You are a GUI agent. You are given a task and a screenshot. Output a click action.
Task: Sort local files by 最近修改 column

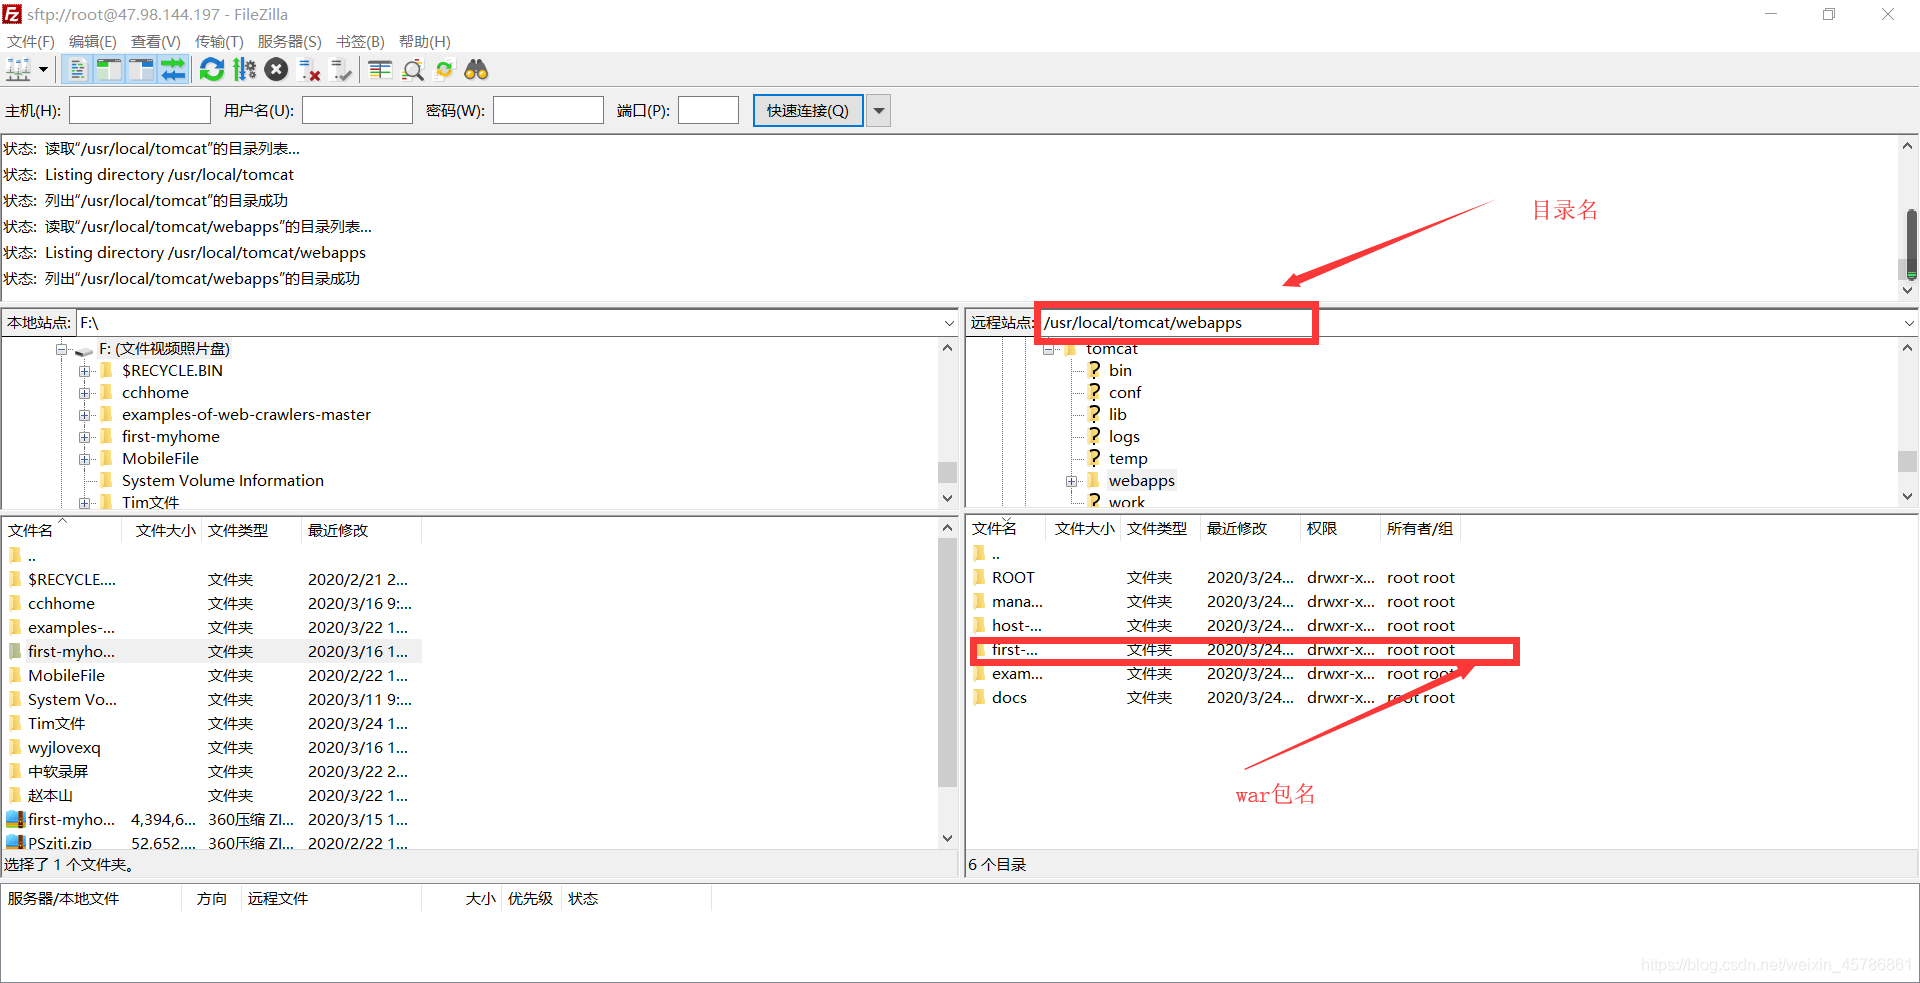[361, 530]
